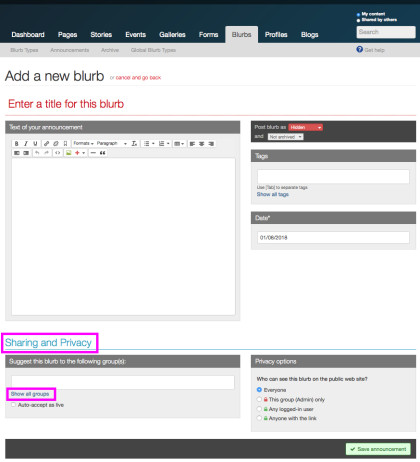Toggle bold formatting in the editor
Screen dimensions: 420x462
(16, 144)
